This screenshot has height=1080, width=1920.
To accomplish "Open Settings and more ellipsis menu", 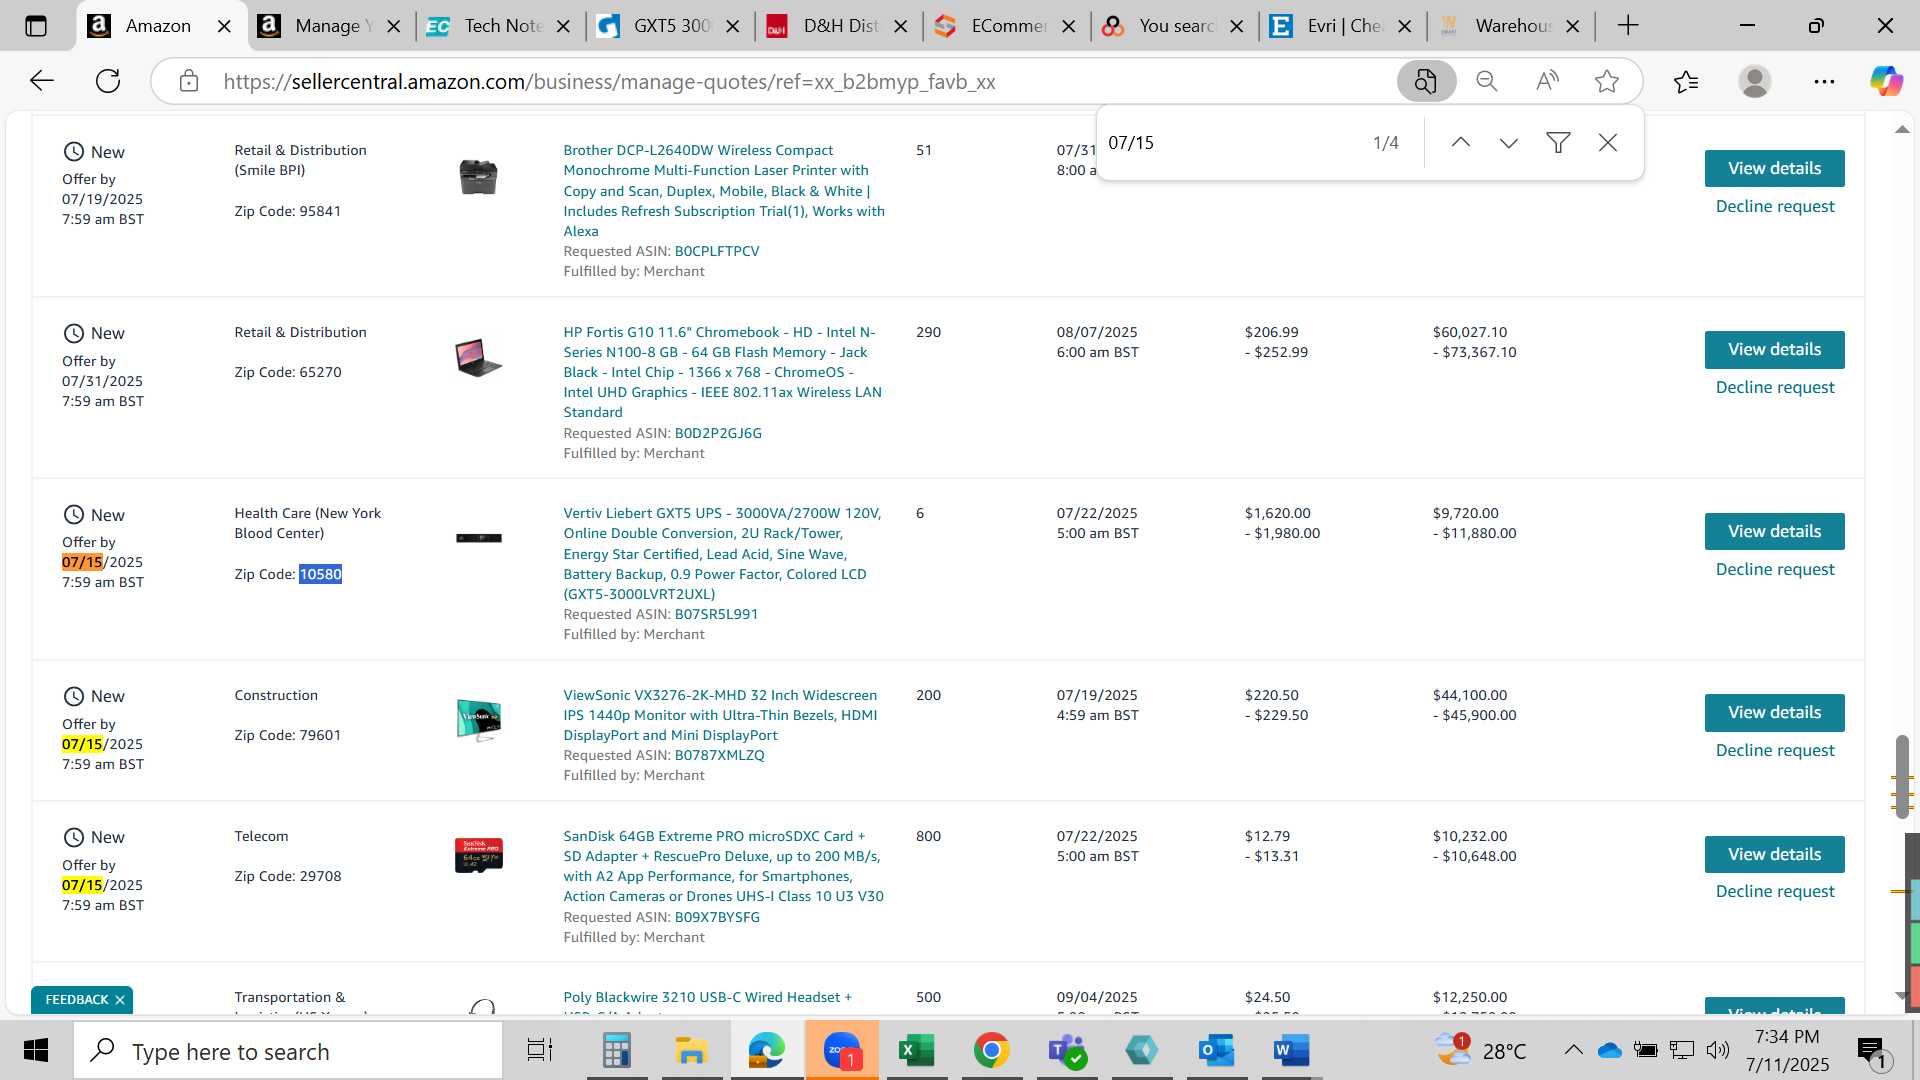I will tap(1824, 81).
